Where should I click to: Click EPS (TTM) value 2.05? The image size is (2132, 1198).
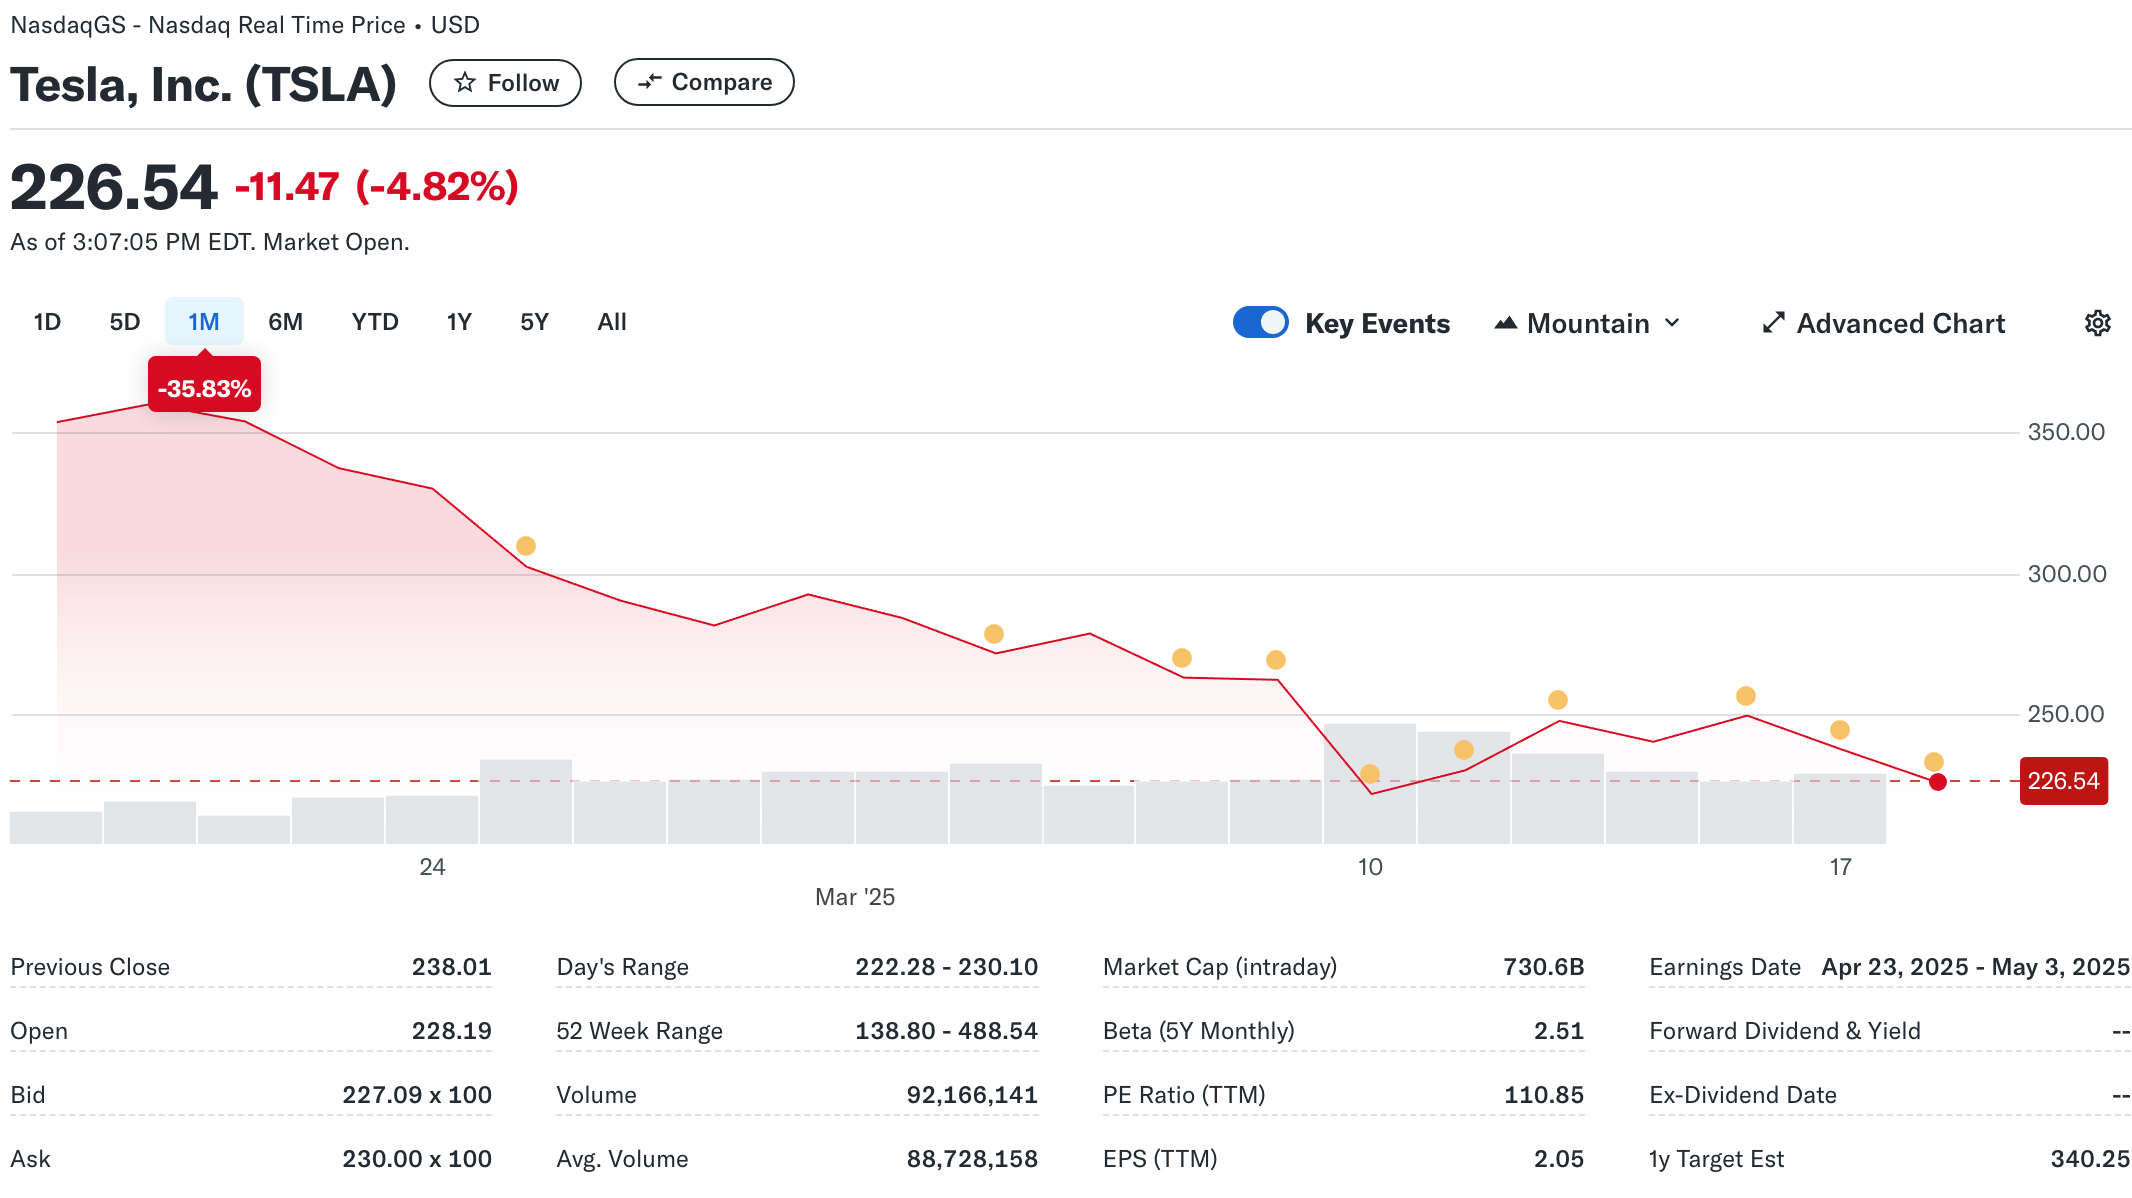(1559, 1159)
